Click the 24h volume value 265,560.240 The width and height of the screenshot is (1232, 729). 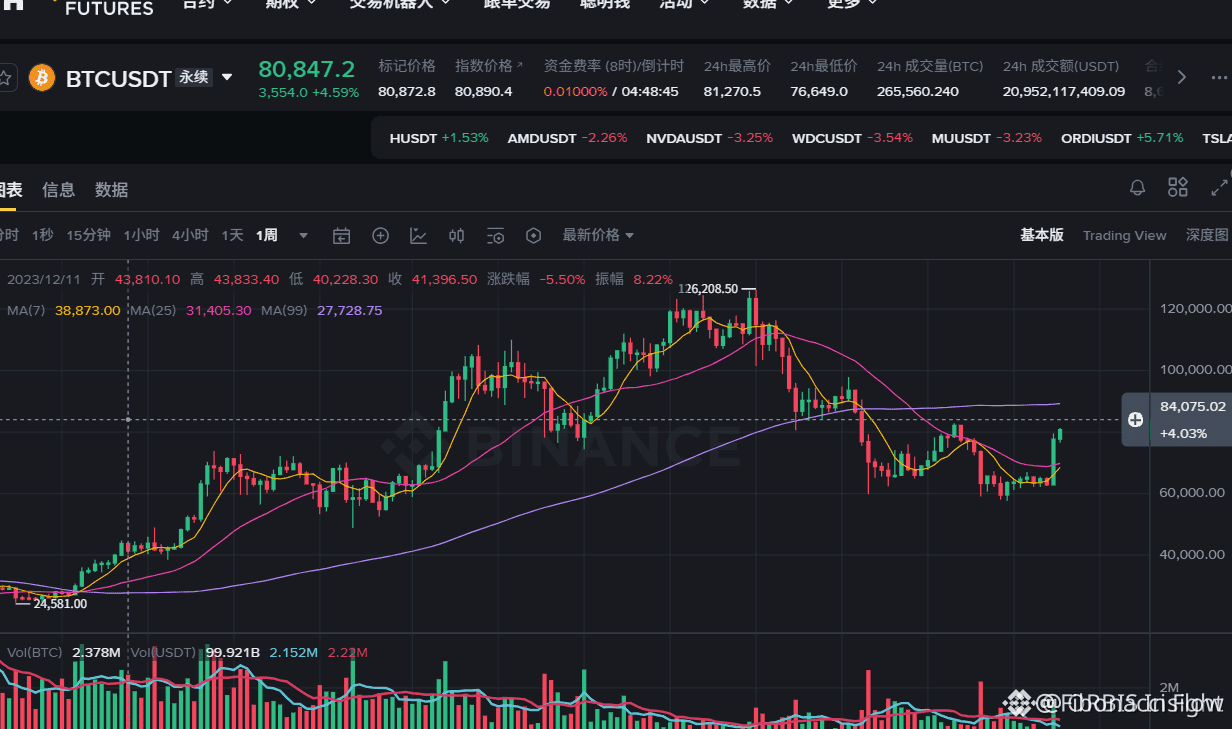(917, 91)
